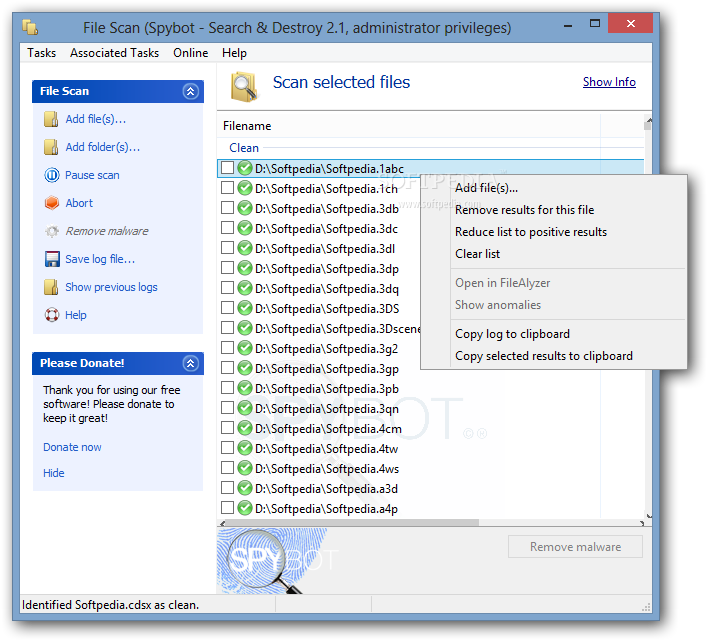Tick the checkbox for Softpedia.3dq

[227, 288]
